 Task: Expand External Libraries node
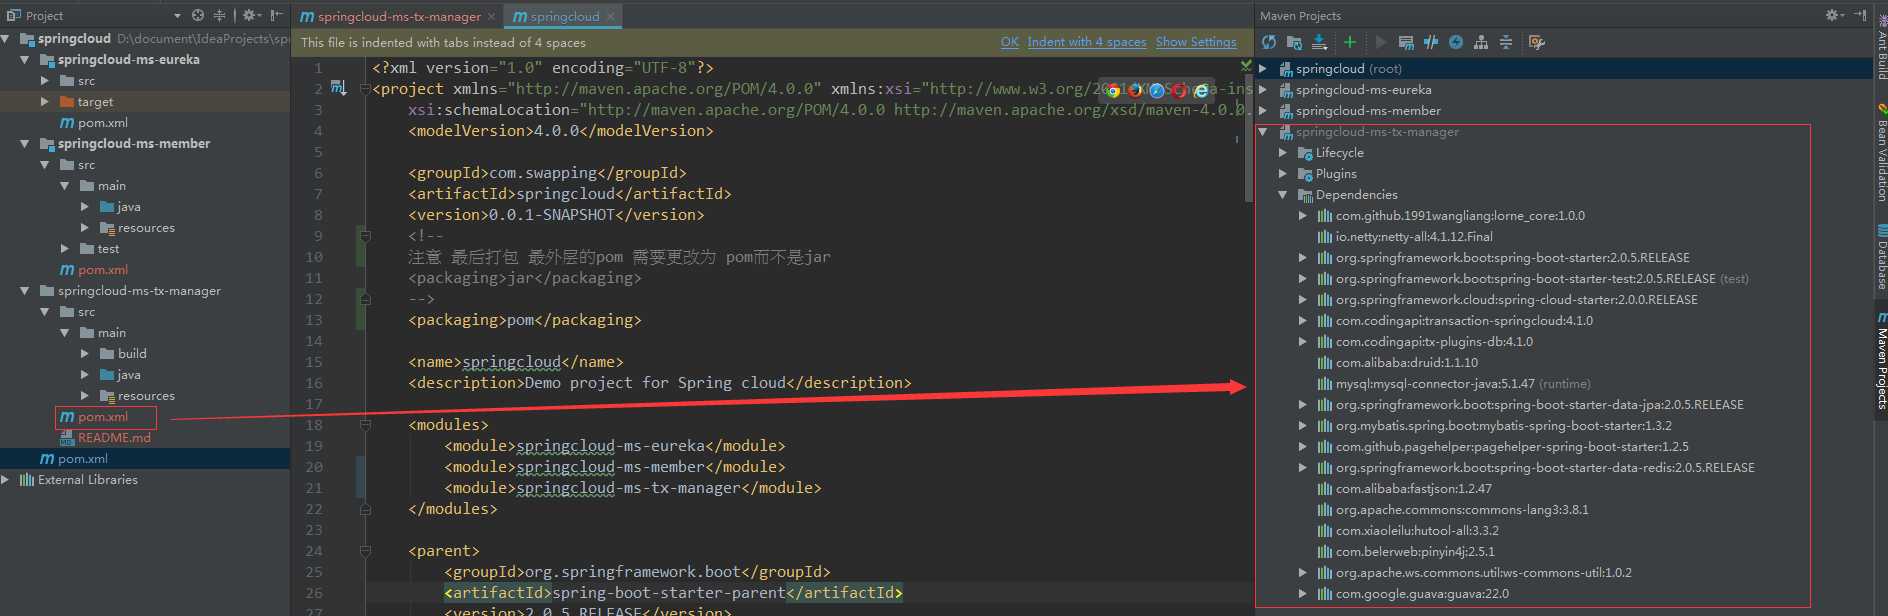click(x=6, y=480)
